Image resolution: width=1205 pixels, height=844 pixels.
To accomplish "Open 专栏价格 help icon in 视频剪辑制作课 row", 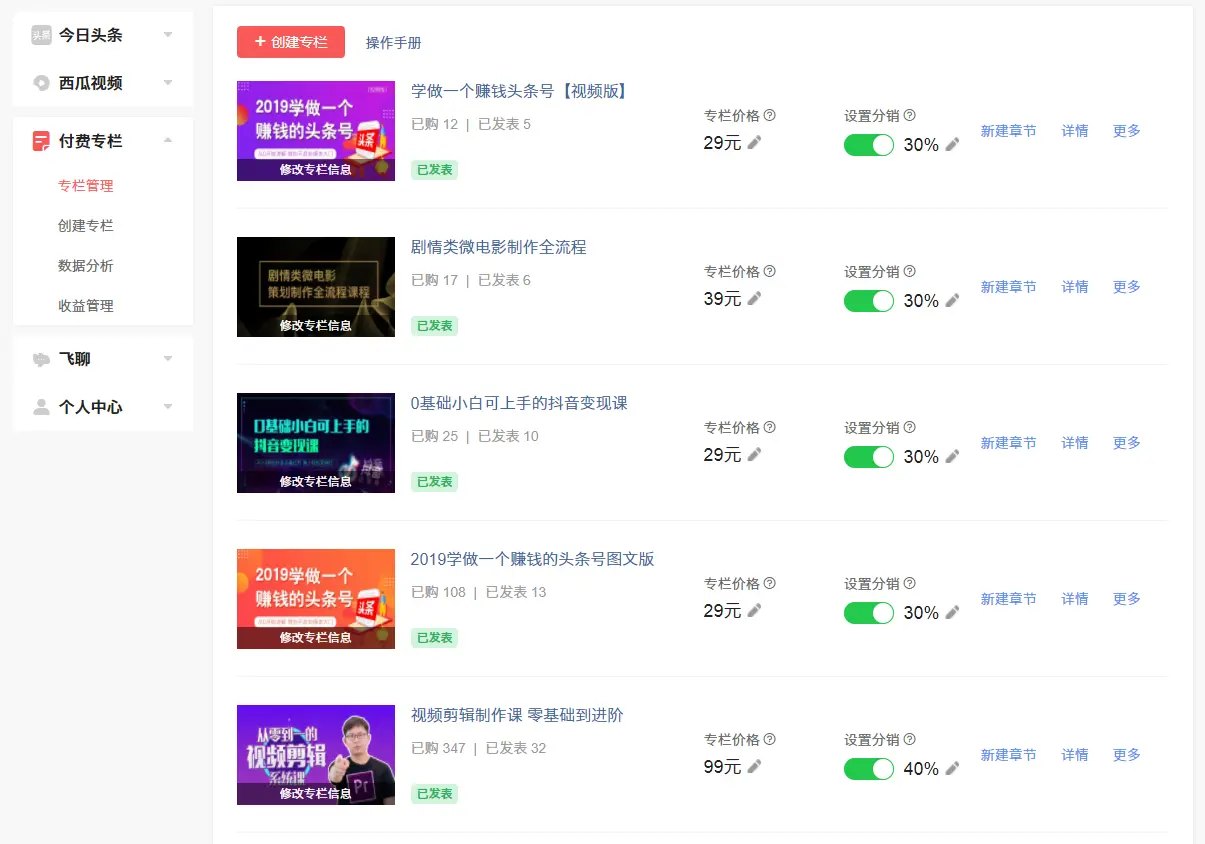I will 770,740.
